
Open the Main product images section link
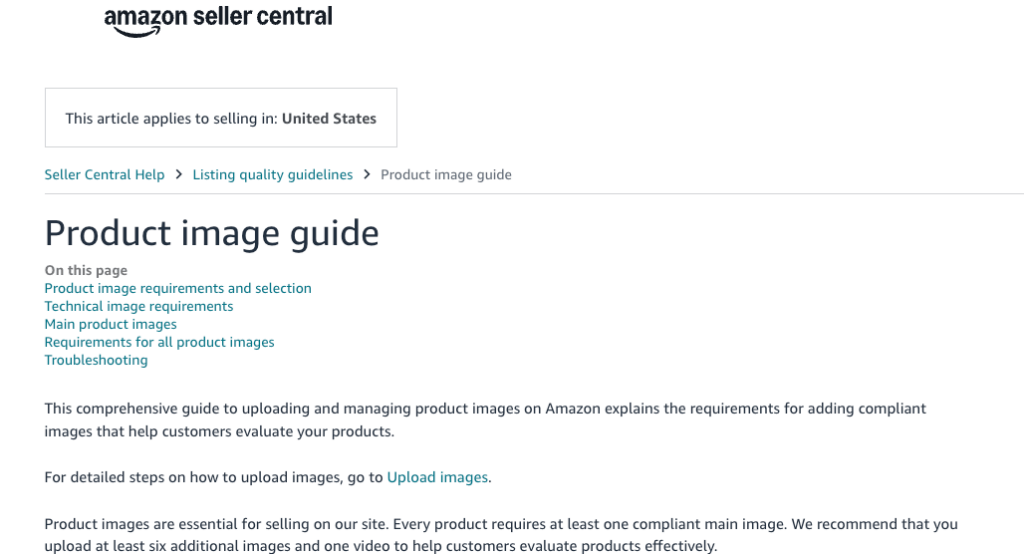click(110, 324)
